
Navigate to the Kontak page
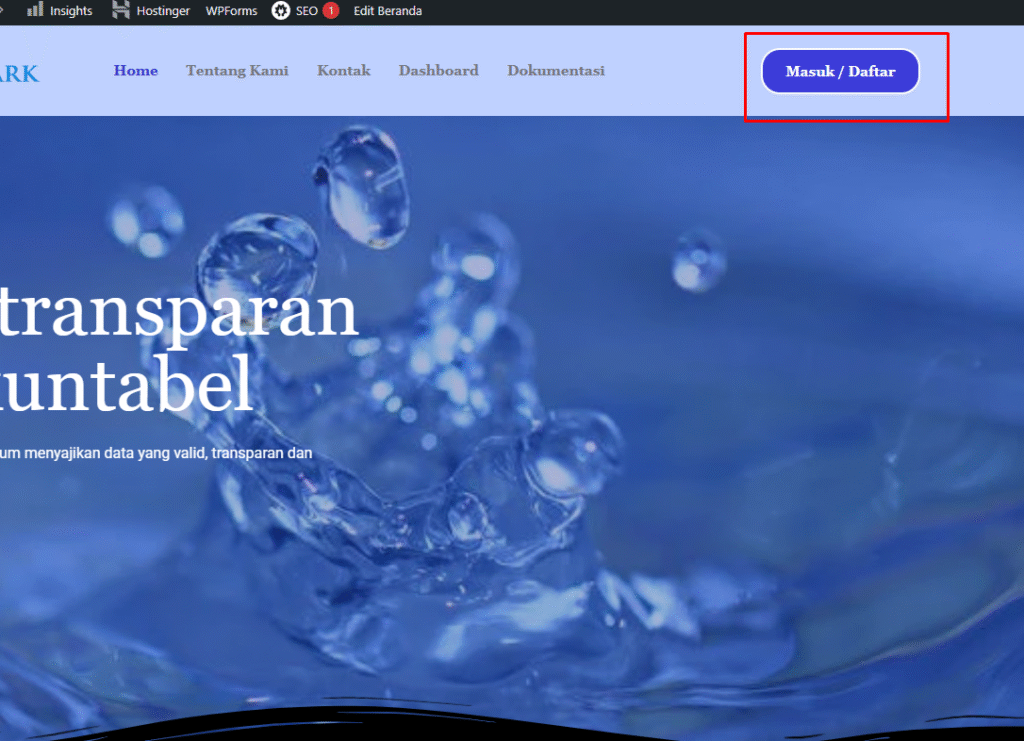344,71
